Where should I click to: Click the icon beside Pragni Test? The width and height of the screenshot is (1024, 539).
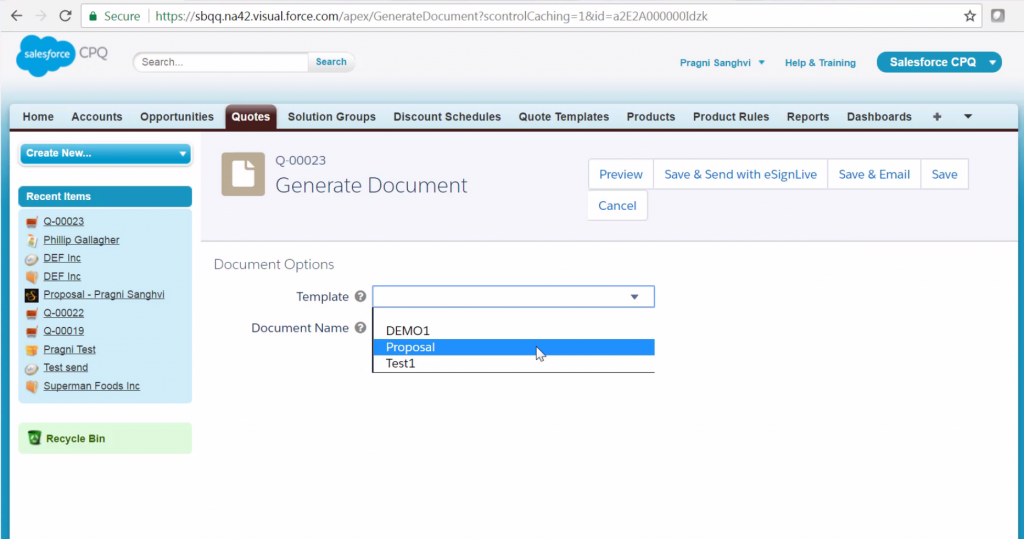pos(31,350)
